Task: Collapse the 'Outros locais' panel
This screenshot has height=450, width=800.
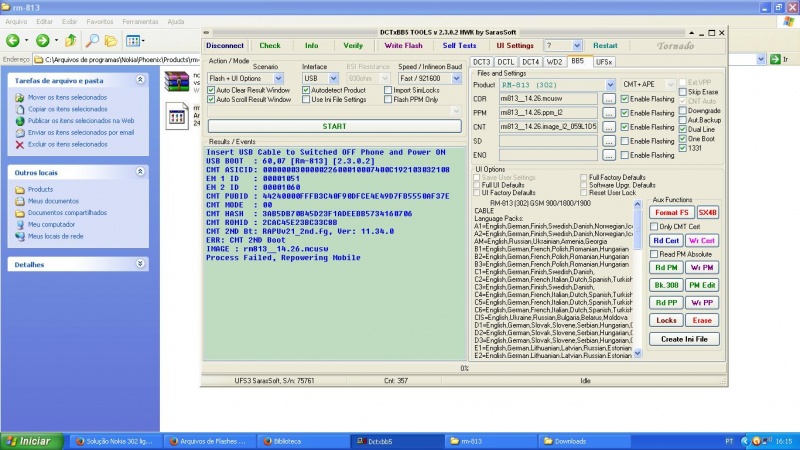Action: pos(140,172)
